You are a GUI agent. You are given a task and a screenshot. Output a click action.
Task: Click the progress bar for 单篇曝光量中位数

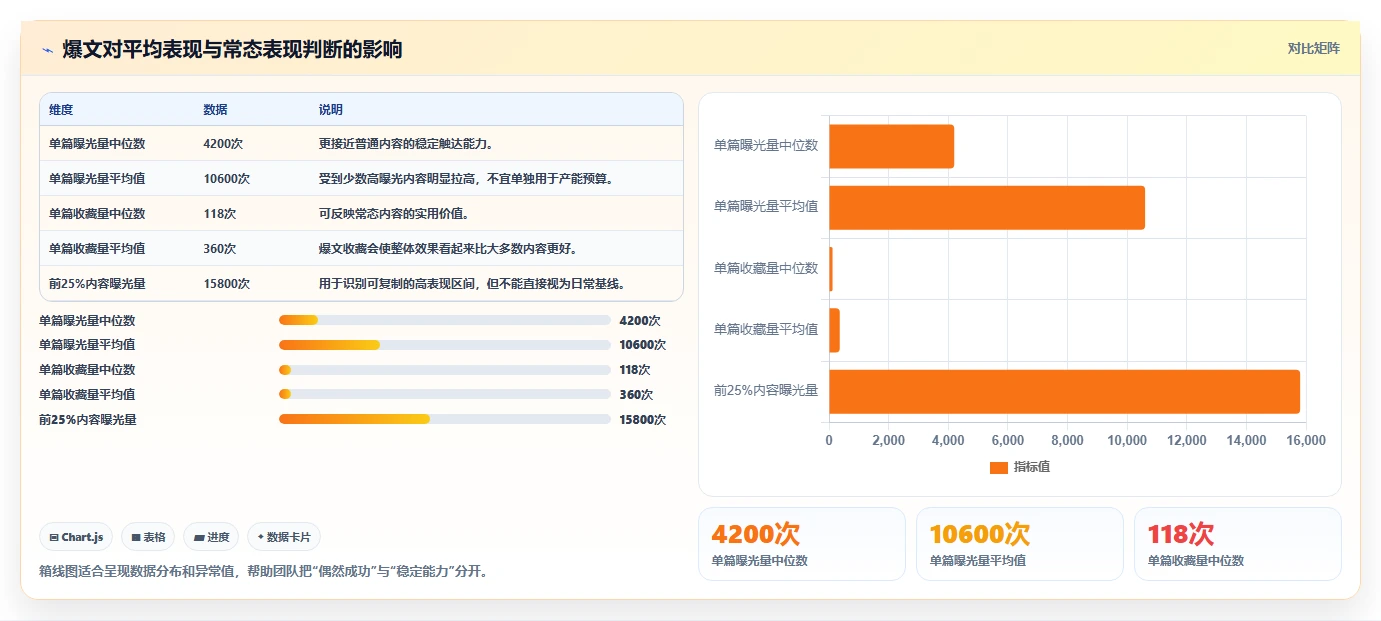coord(444,320)
